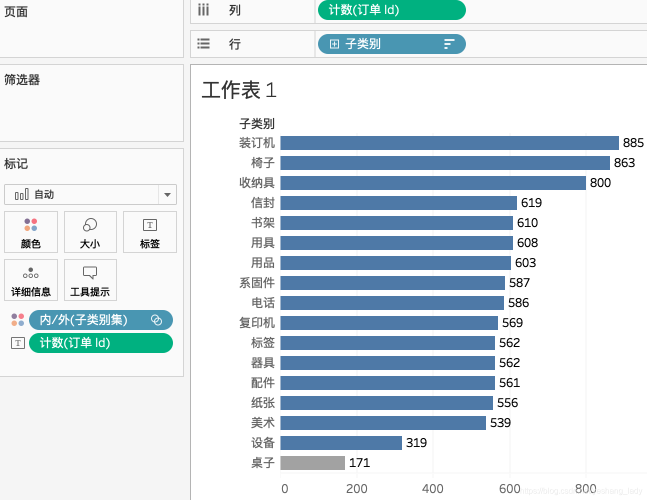Select the 计数(订单 Id) pill on Columns shelf

pos(392,10)
